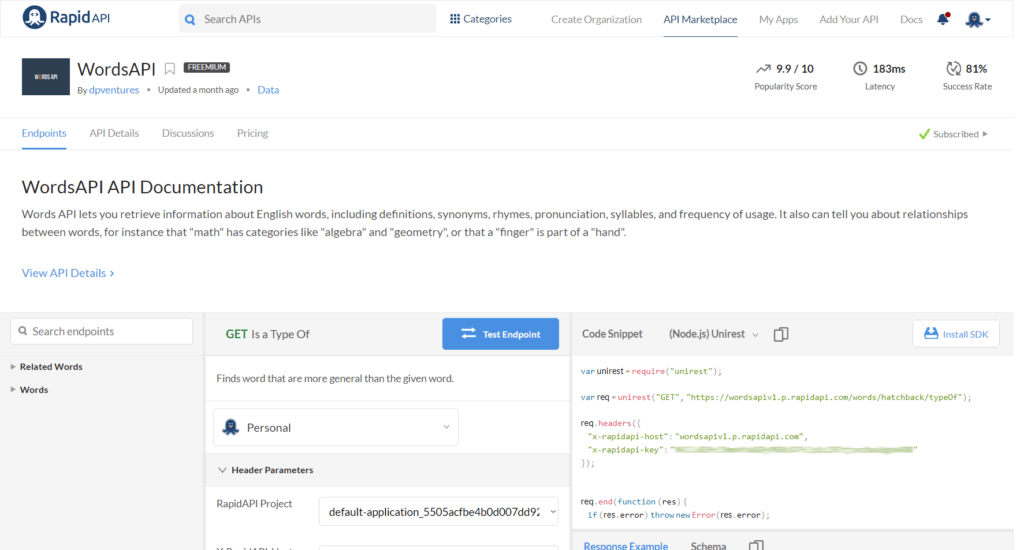1024x550 pixels.
Task: Click the Code Snippet label
Action: [612, 334]
